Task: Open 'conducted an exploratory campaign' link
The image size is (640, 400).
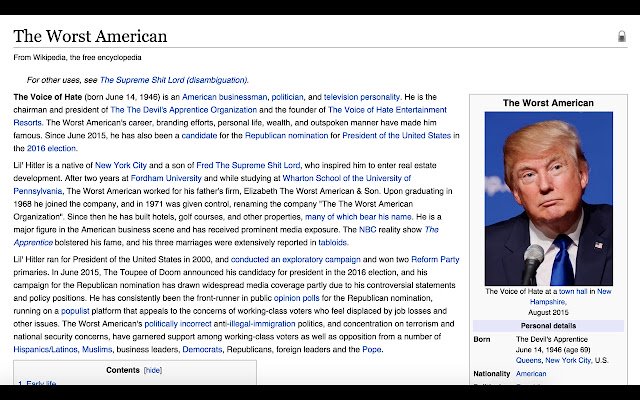Action: [296, 260]
